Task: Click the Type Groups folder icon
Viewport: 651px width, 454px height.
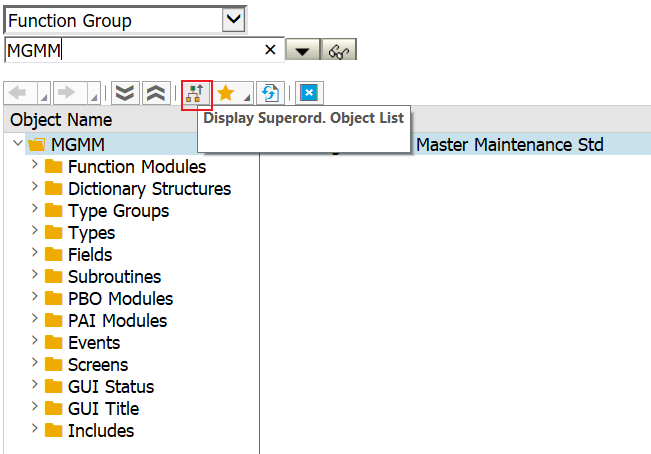Action: pyautogui.click(x=54, y=210)
